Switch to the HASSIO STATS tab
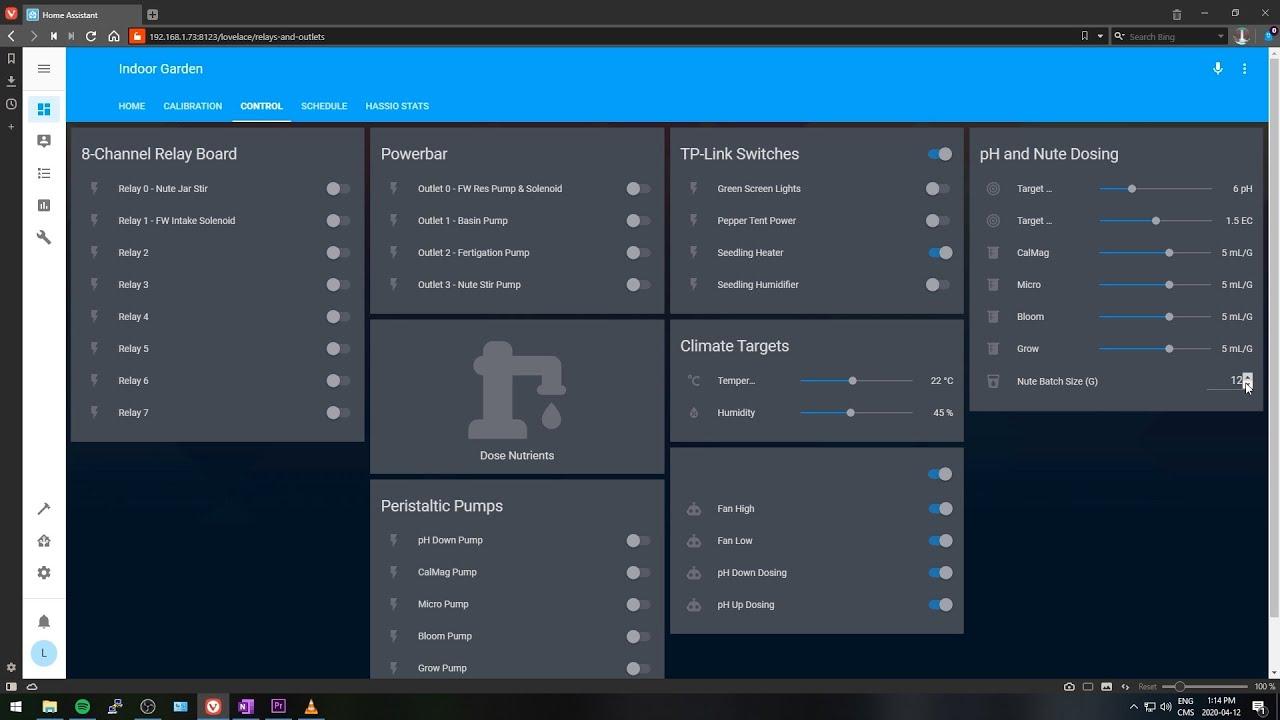1280x720 pixels. pos(397,106)
